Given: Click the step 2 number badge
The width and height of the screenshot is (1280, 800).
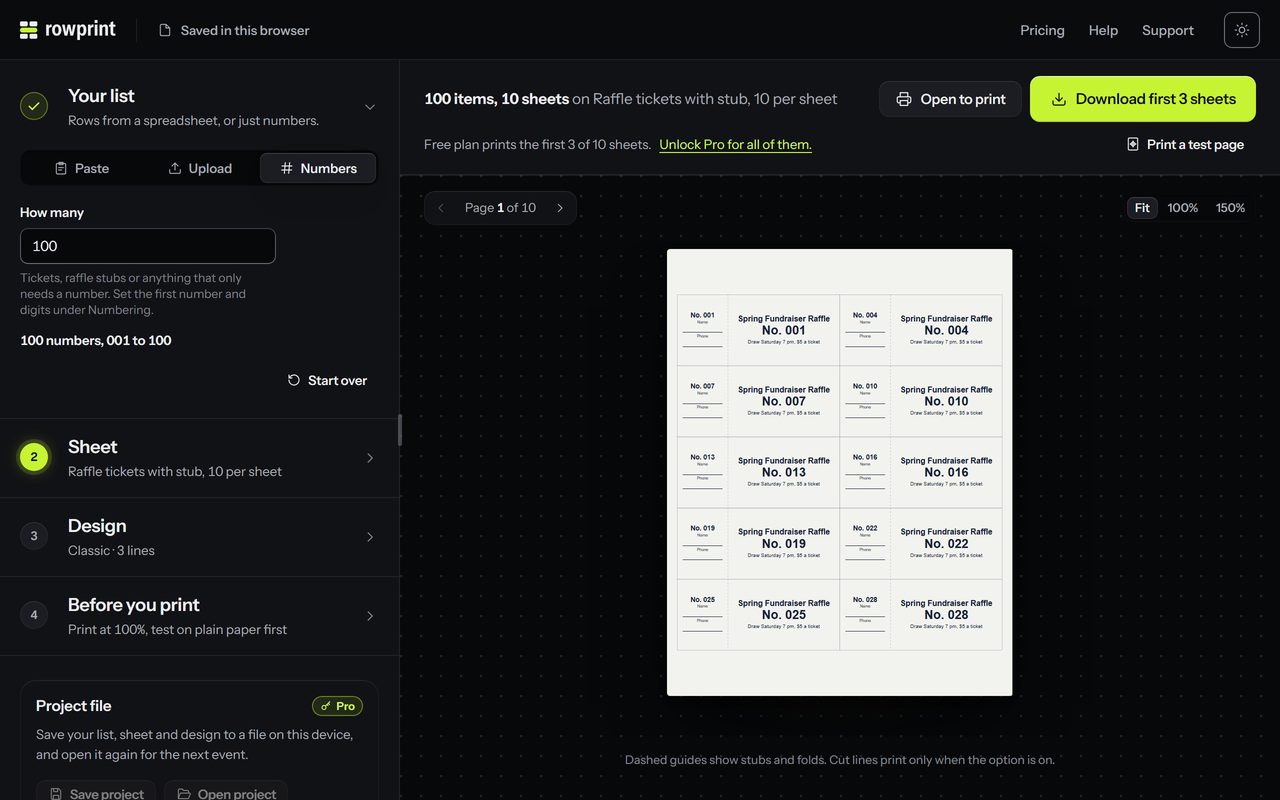Looking at the screenshot, I should [x=34, y=457].
